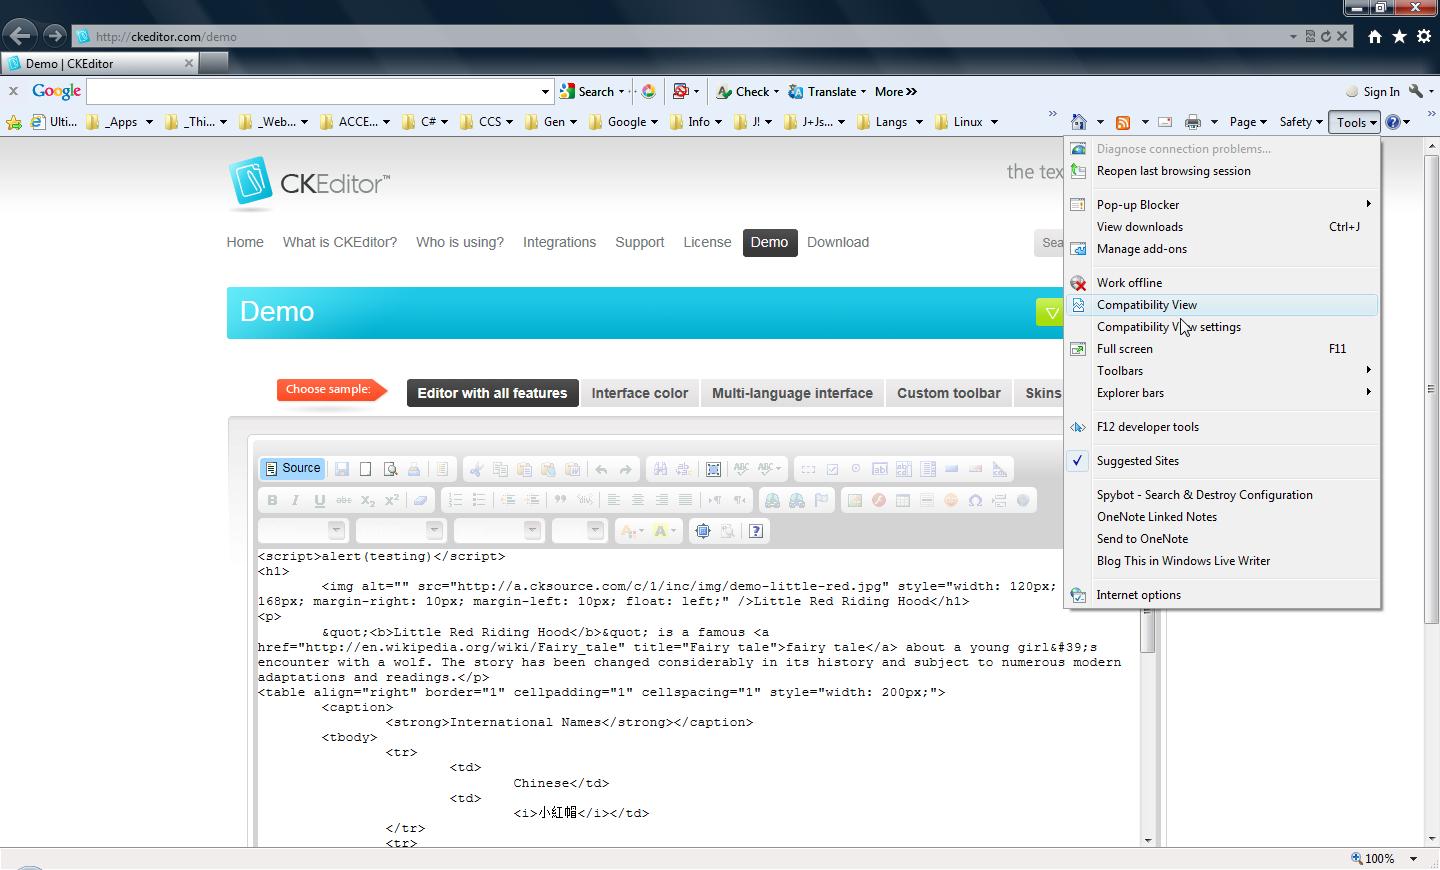This screenshot has width=1440, height=870.
Task: Click the Preview icon in CKEditor toolbar
Action: click(x=390, y=469)
